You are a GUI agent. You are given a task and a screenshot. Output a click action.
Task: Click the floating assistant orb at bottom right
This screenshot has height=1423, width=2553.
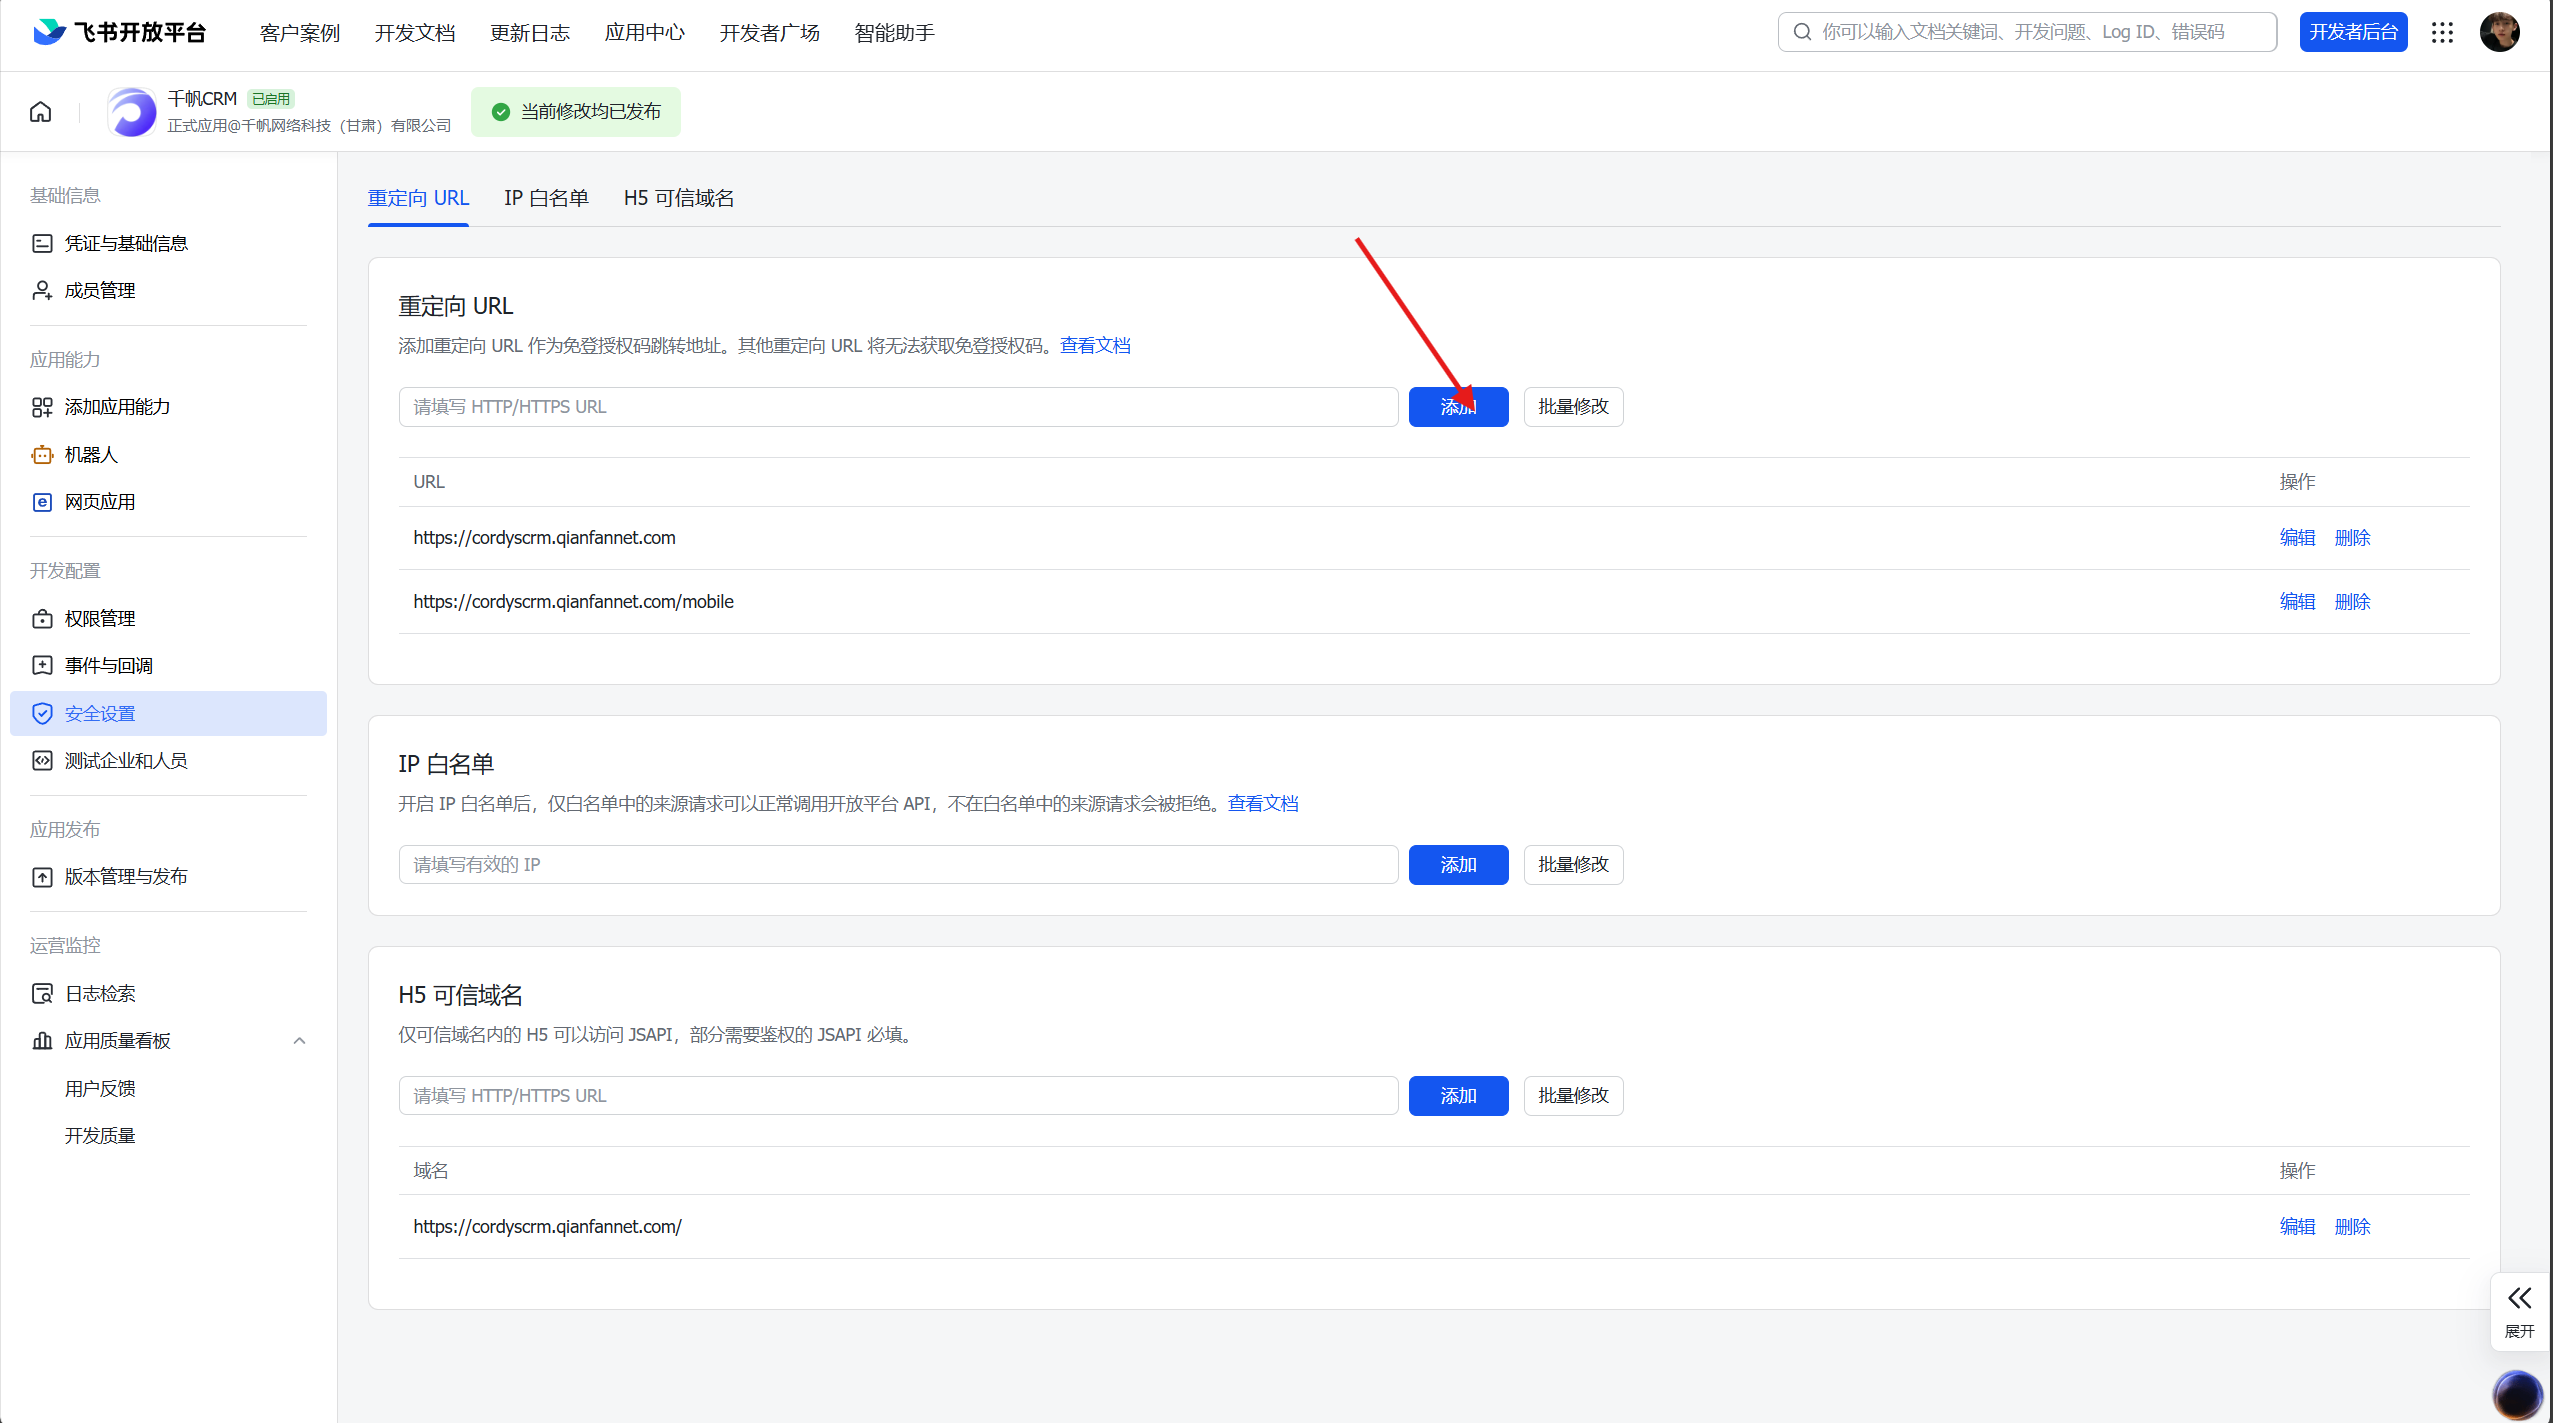coord(2516,1394)
